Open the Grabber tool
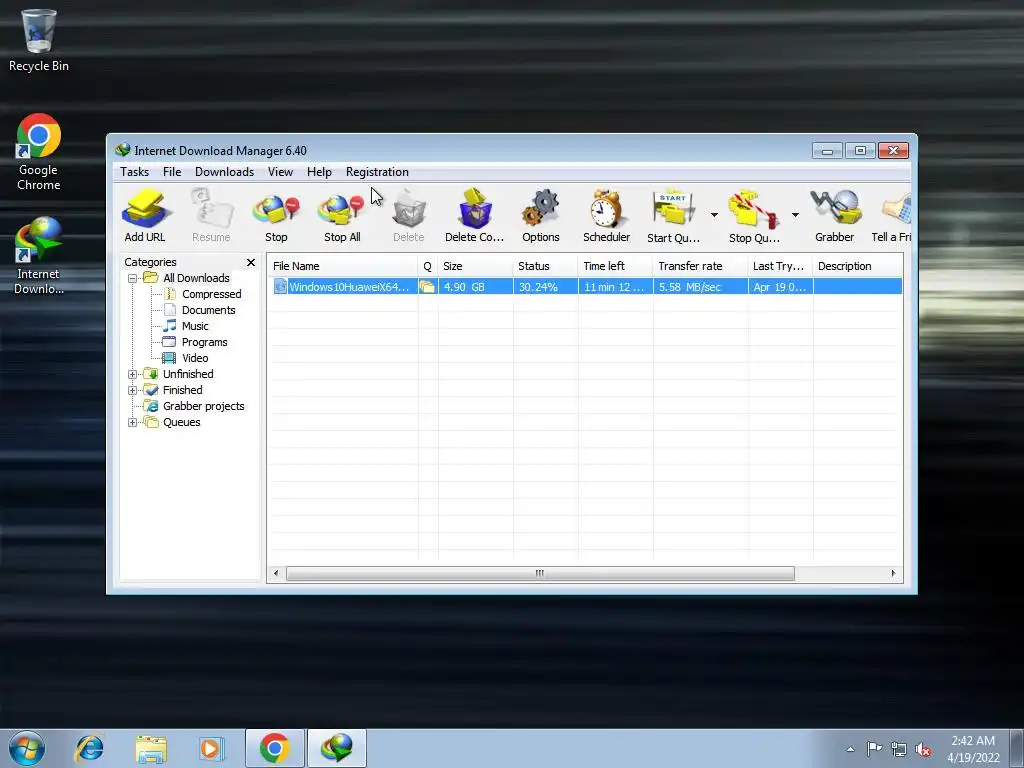Screen dimensions: 1024x768 [835, 216]
